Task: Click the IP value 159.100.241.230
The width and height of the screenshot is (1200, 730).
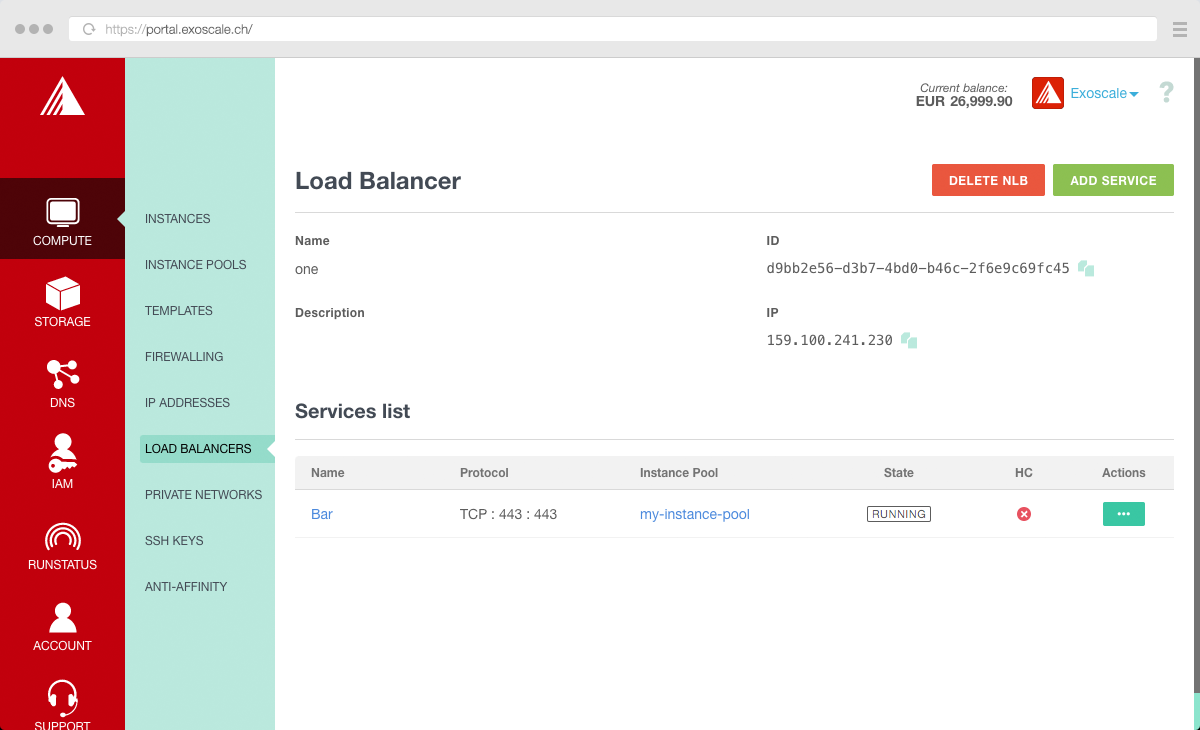Action: pyautogui.click(x=830, y=341)
